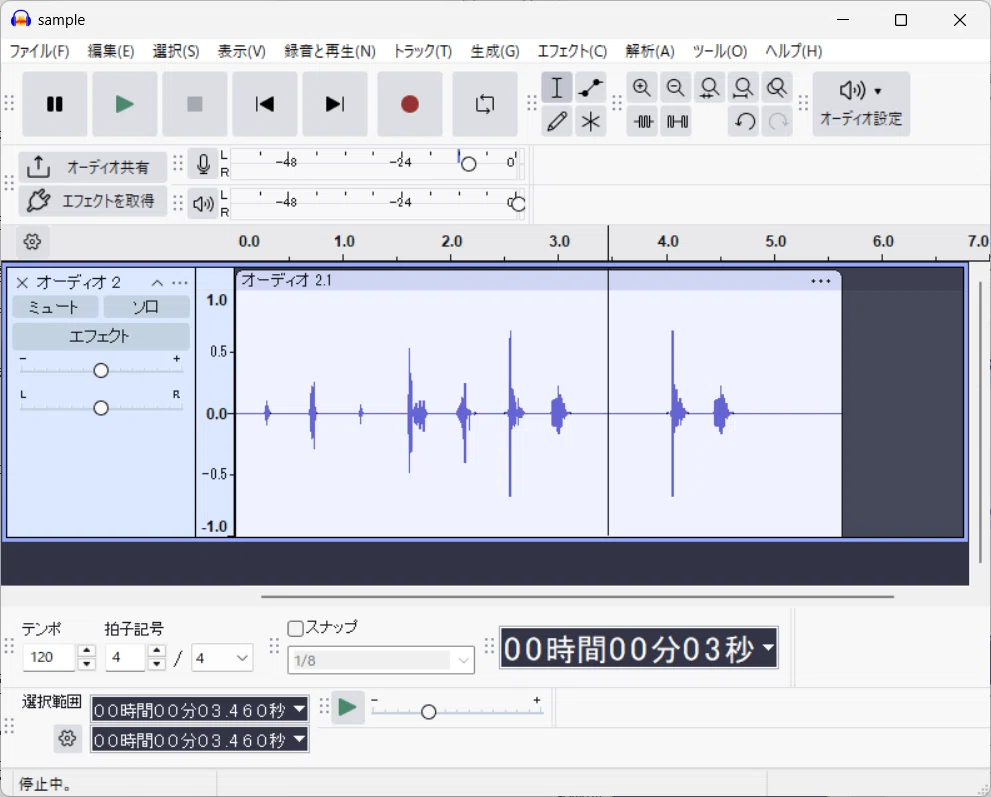This screenshot has width=991, height=797.
Task: Open selection start time format dropdown
Action: coord(300,709)
